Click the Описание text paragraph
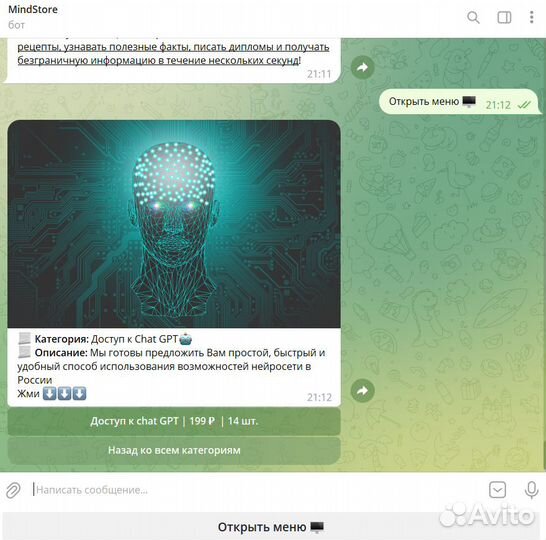 [171, 366]
